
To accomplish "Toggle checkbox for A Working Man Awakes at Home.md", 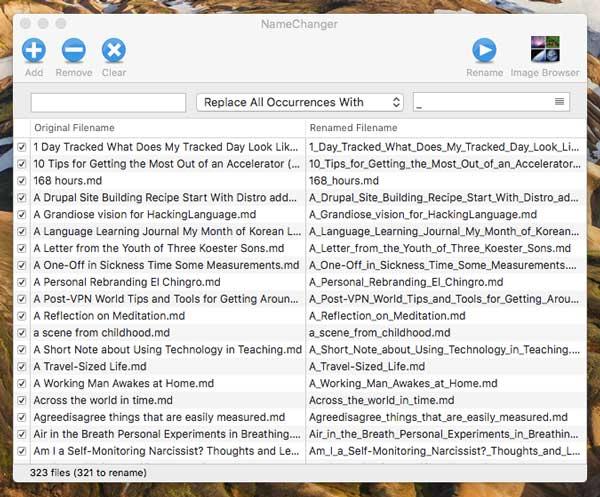I will click(x=22, y=383).
